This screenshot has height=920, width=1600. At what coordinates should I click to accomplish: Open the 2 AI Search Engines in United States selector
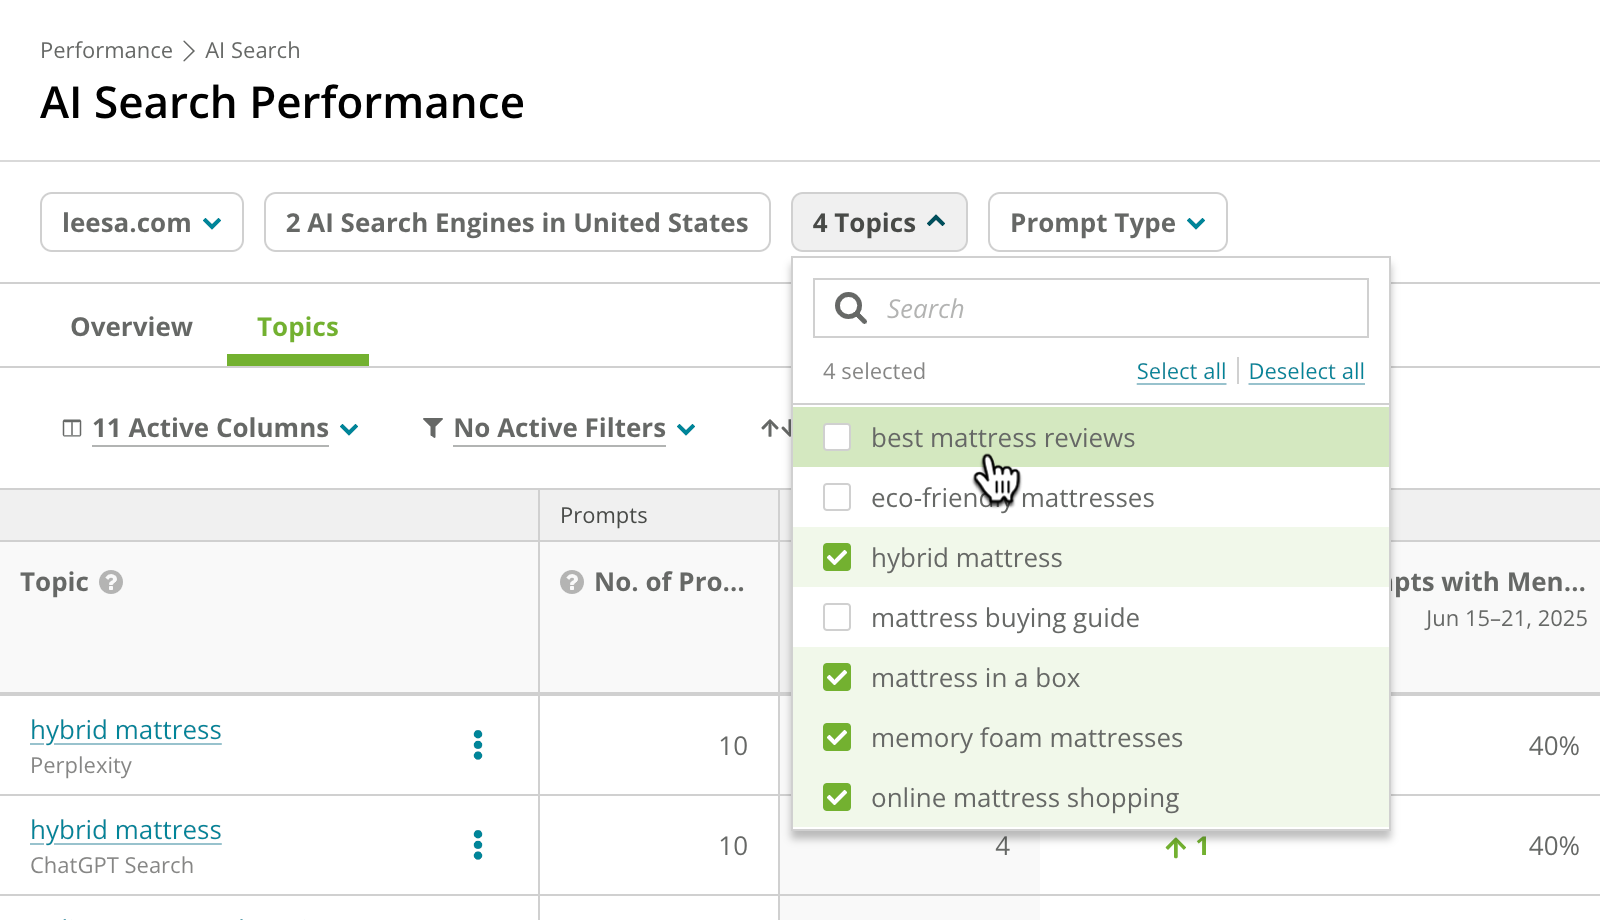pos(517,222)
